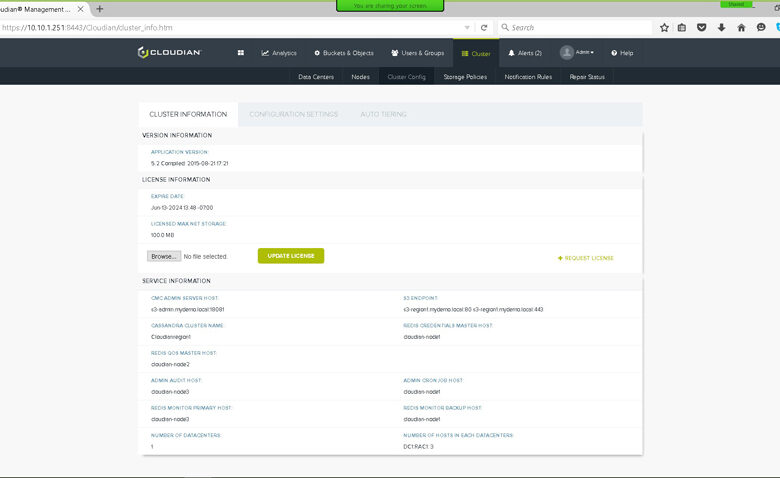
Task: Select the Cluster Information tab
Action: 188,114
